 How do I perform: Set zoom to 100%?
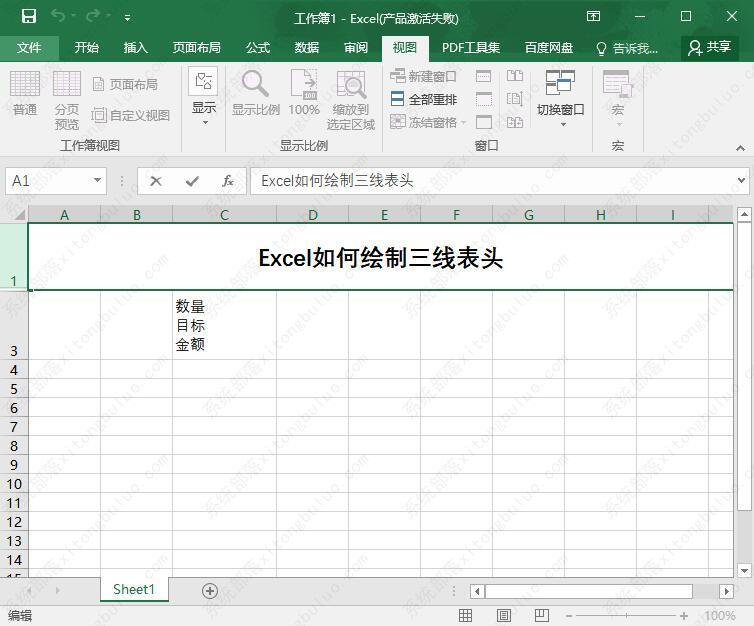304,98
